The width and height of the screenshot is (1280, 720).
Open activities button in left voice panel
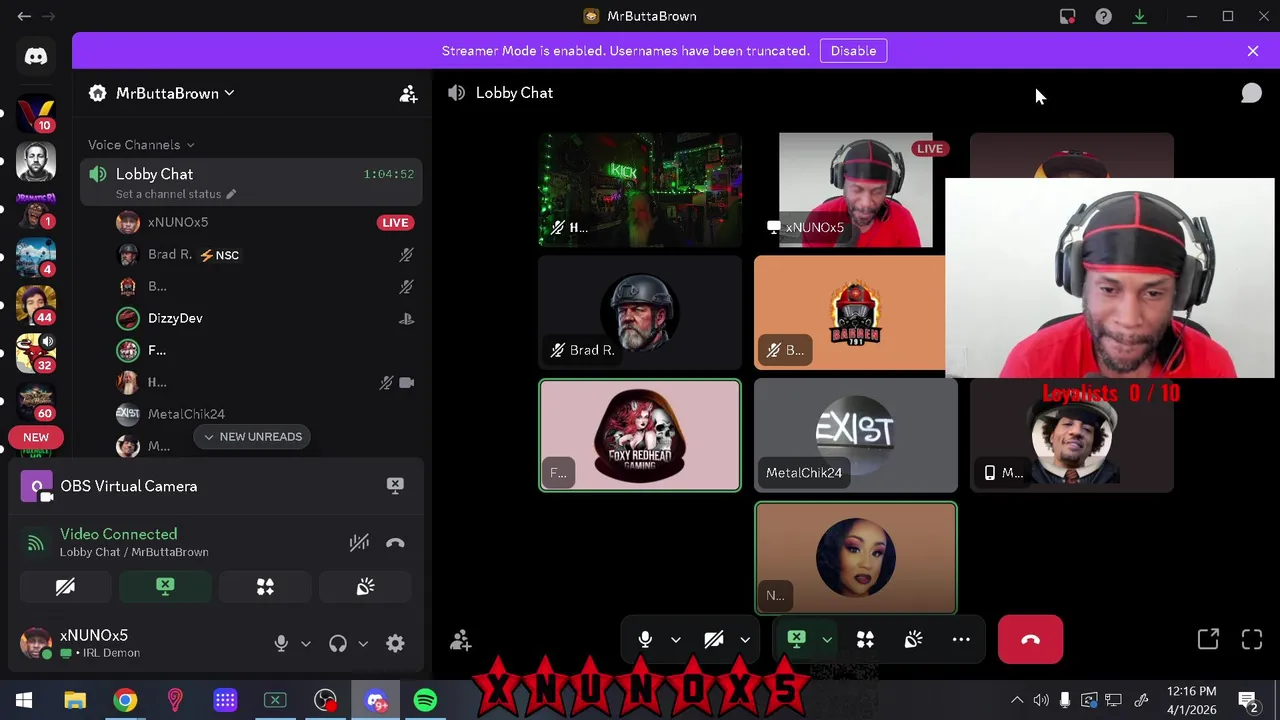pos(265,587)
